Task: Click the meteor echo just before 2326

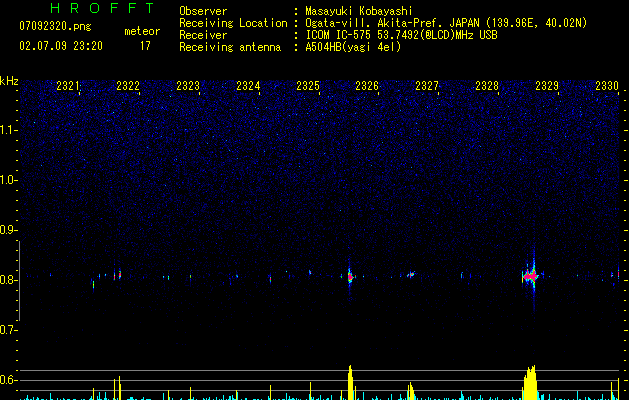Action: coord(350,276)
